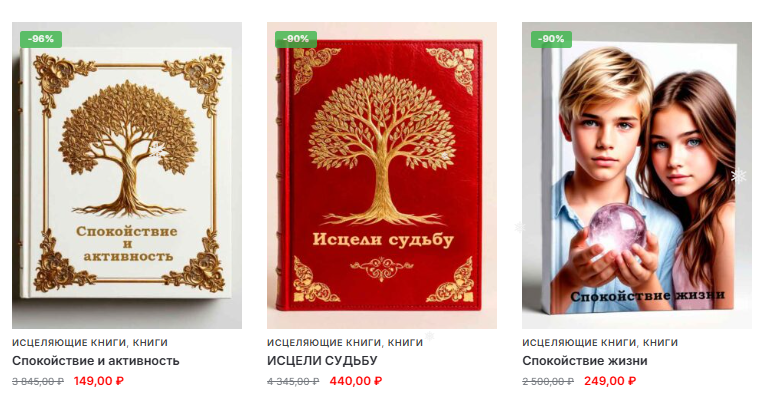Click the -90% badge on the red book
Screen dimensions: 778x410
[x=296, y=39]
